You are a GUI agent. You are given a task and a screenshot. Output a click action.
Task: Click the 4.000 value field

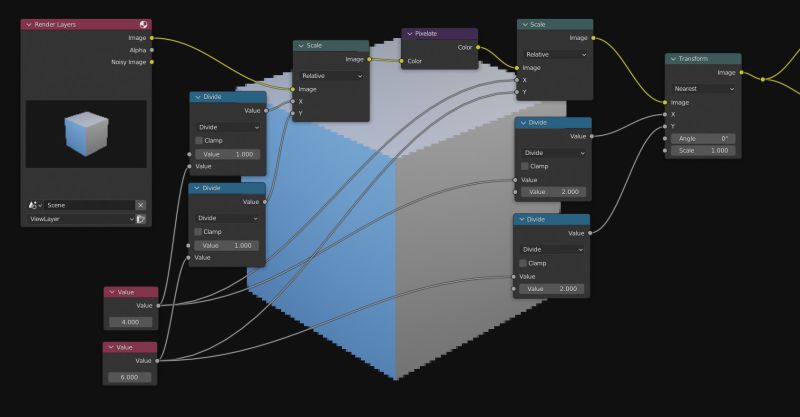coord(131,322)
